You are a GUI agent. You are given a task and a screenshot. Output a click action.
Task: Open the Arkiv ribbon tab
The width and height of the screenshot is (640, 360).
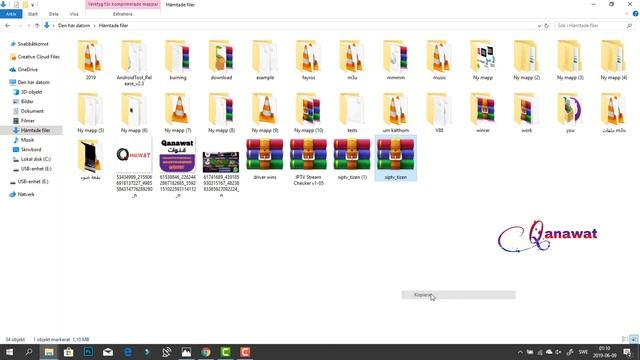11,14
